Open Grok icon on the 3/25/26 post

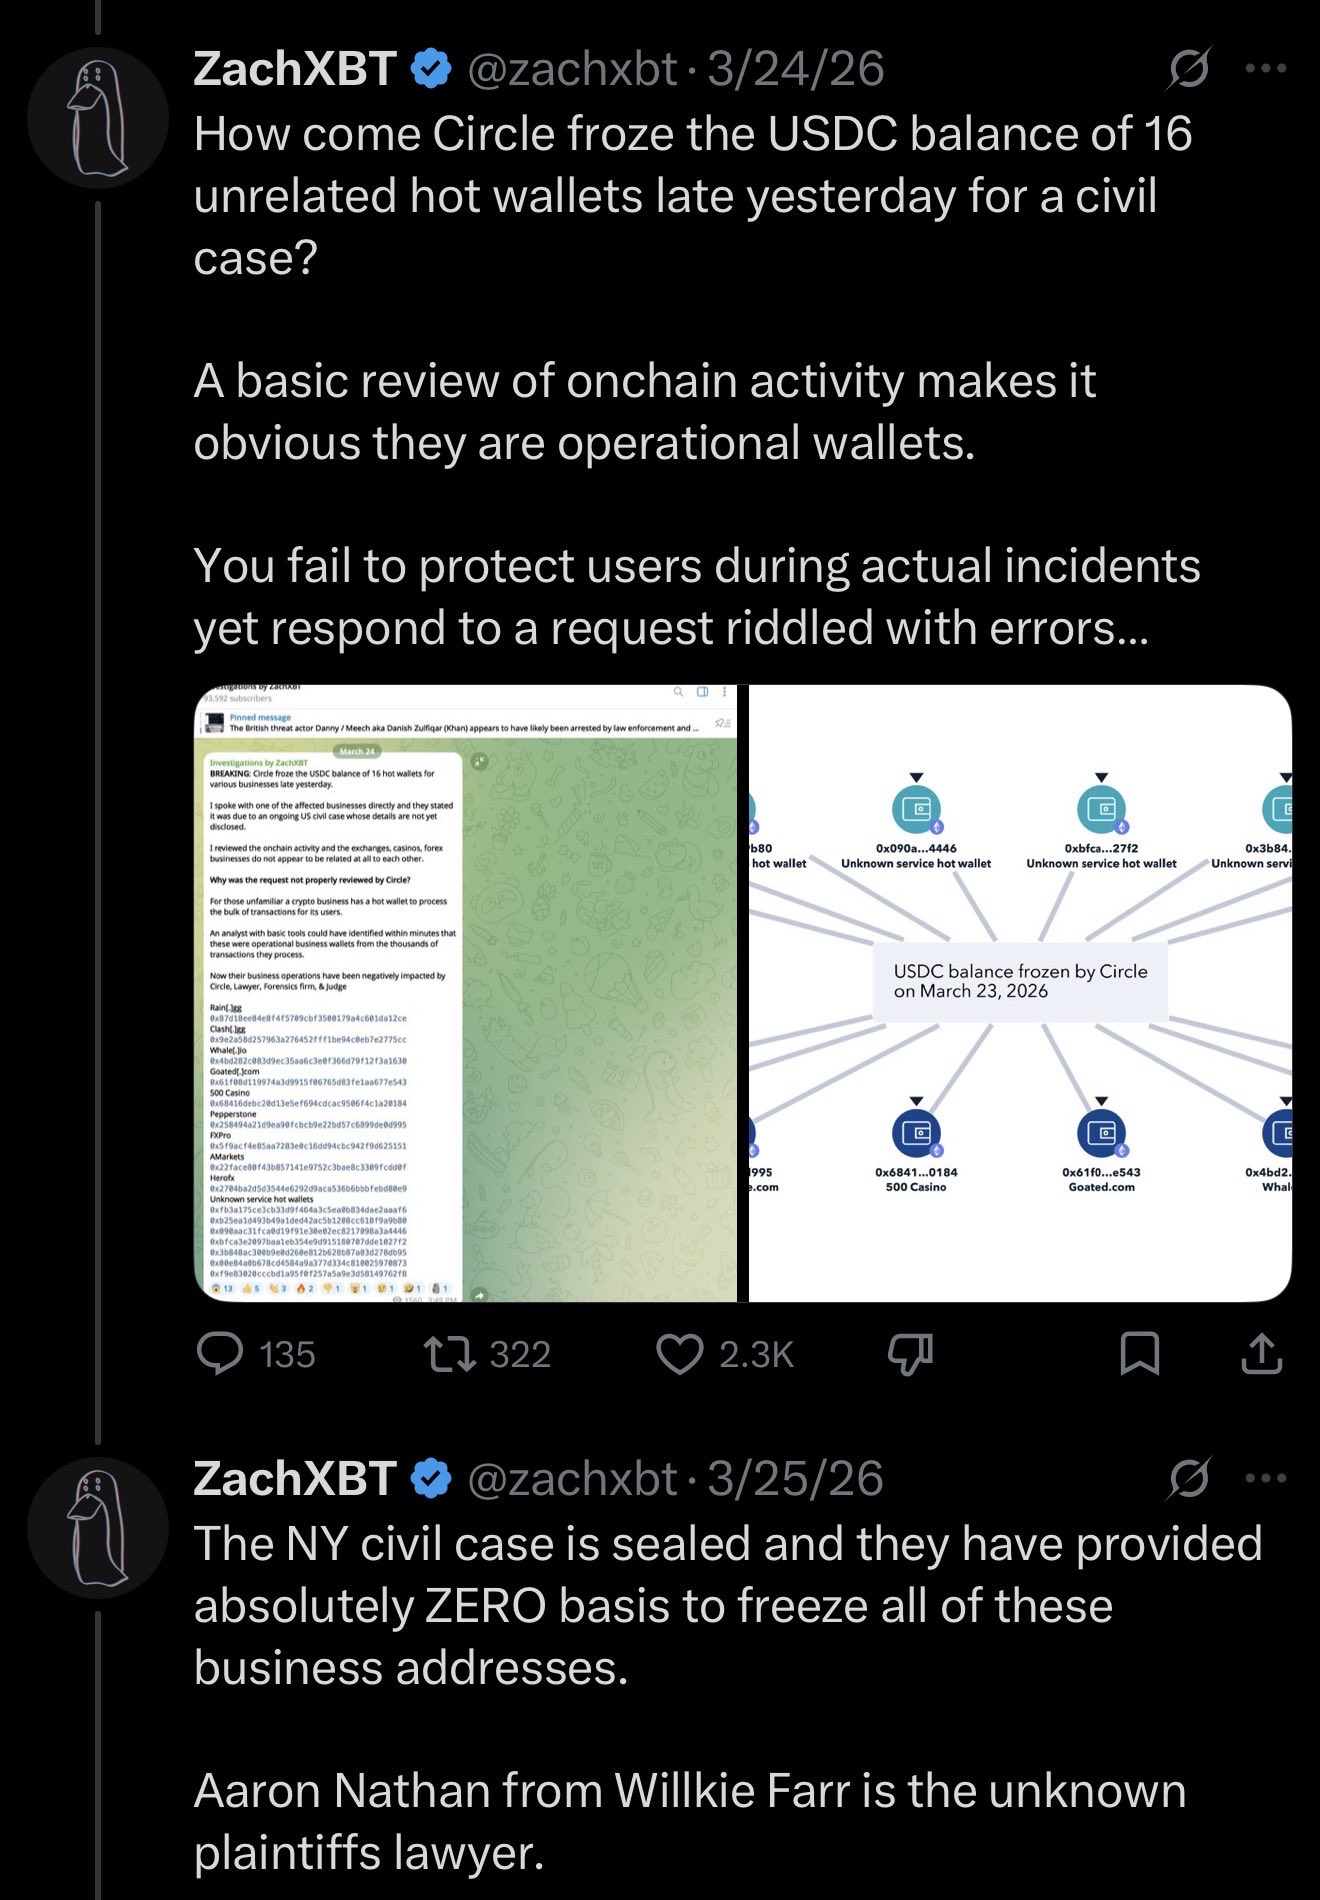[x=1190, y=1478]
